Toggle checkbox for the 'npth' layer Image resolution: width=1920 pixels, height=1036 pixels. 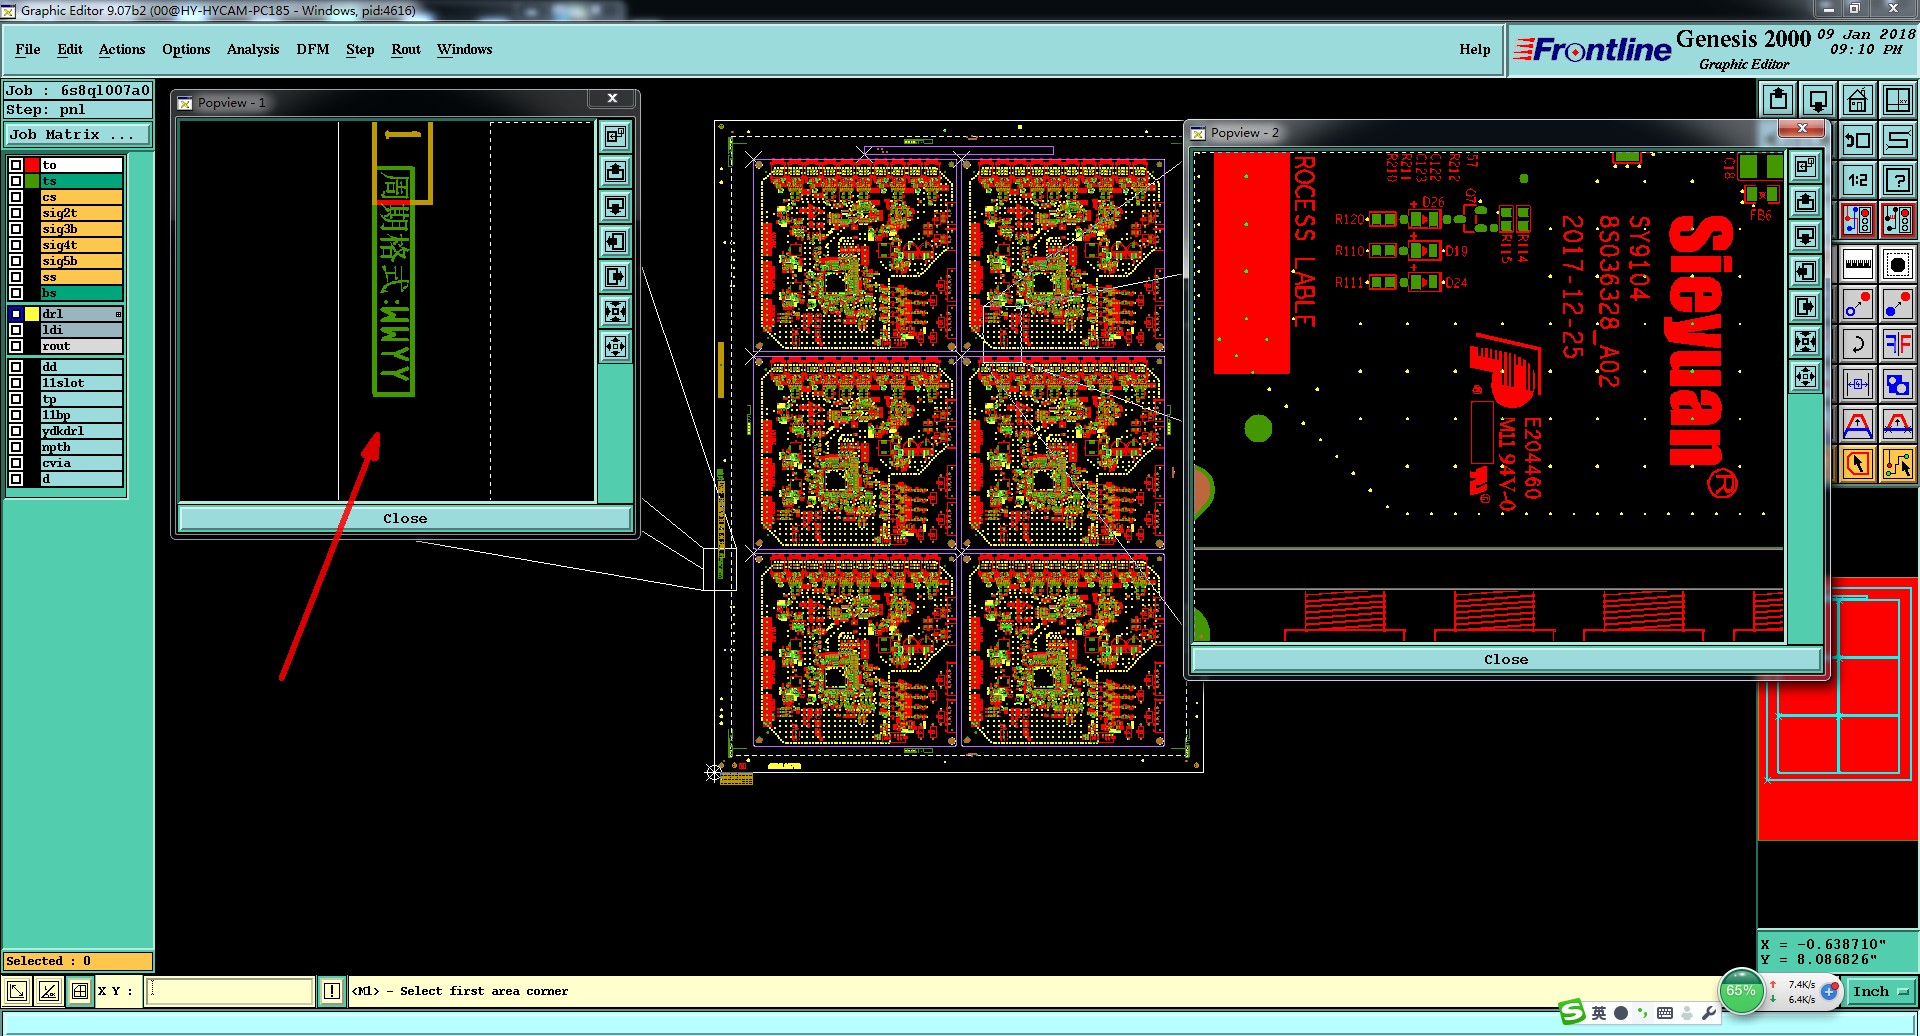16,447
